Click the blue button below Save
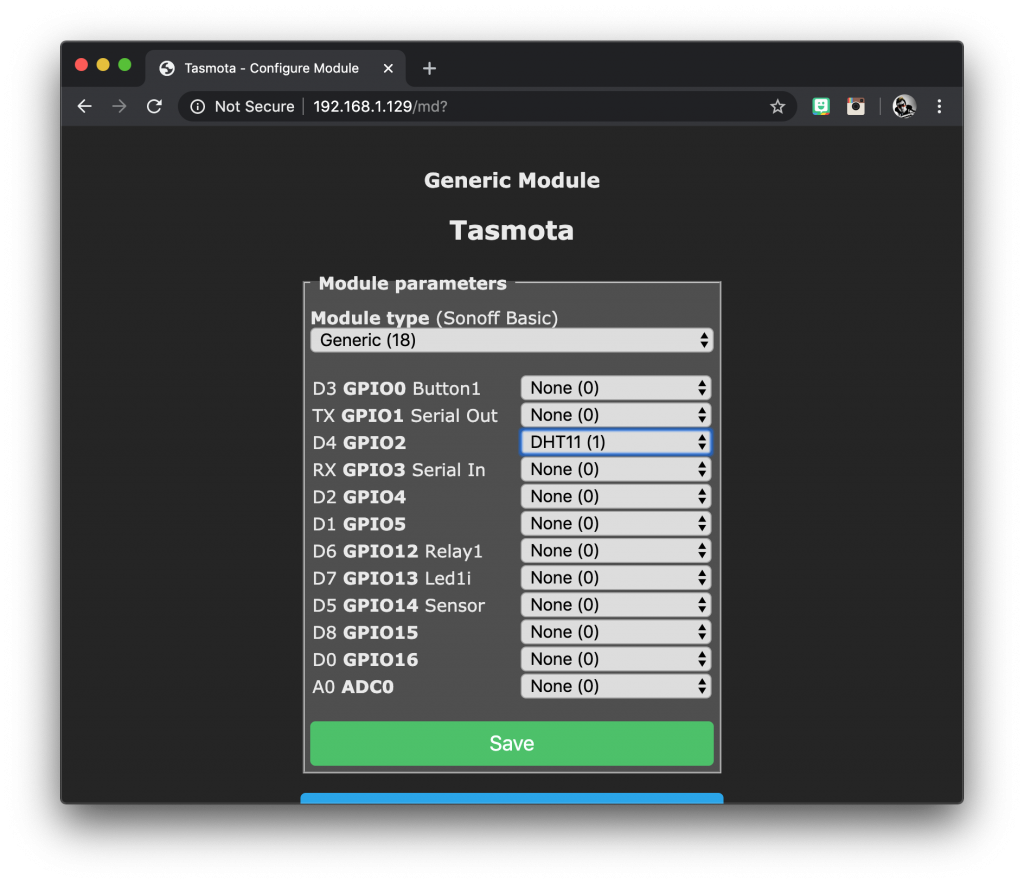The width and height of the screenshot is (1024, 884). [511, 798]
